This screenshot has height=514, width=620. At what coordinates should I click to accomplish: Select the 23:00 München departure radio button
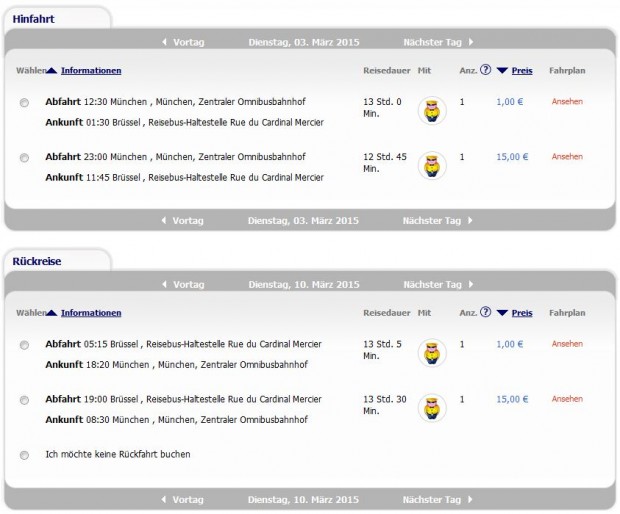pos(24,158)
